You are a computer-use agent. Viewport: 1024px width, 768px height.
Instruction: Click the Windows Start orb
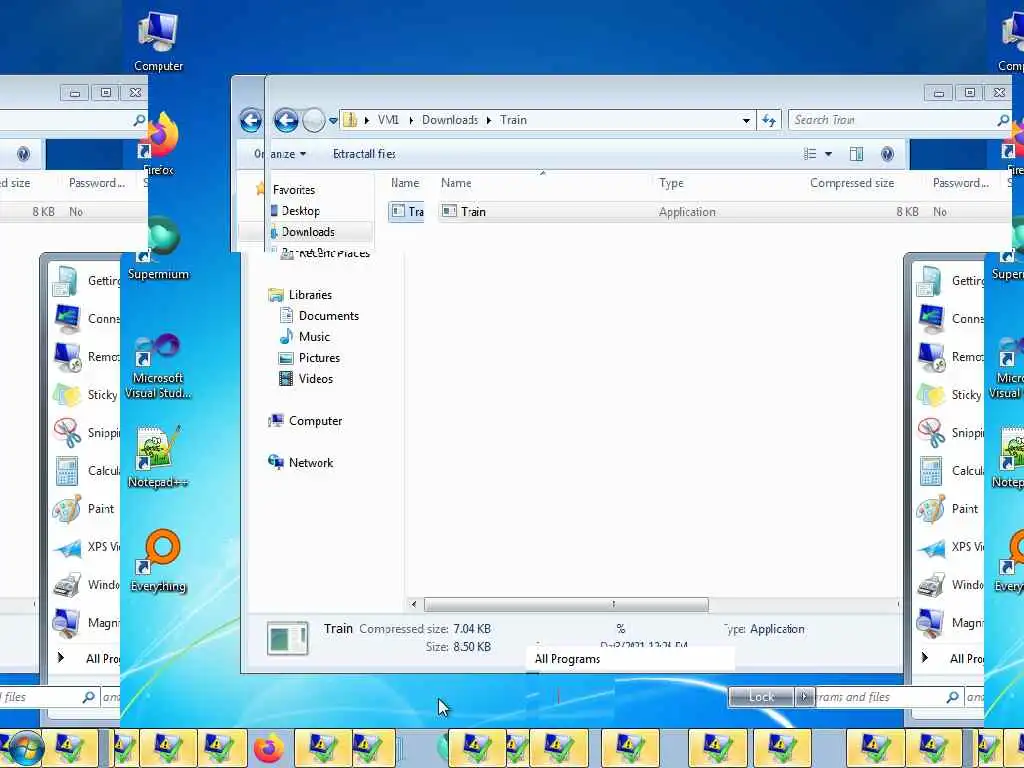coord(25,748)
